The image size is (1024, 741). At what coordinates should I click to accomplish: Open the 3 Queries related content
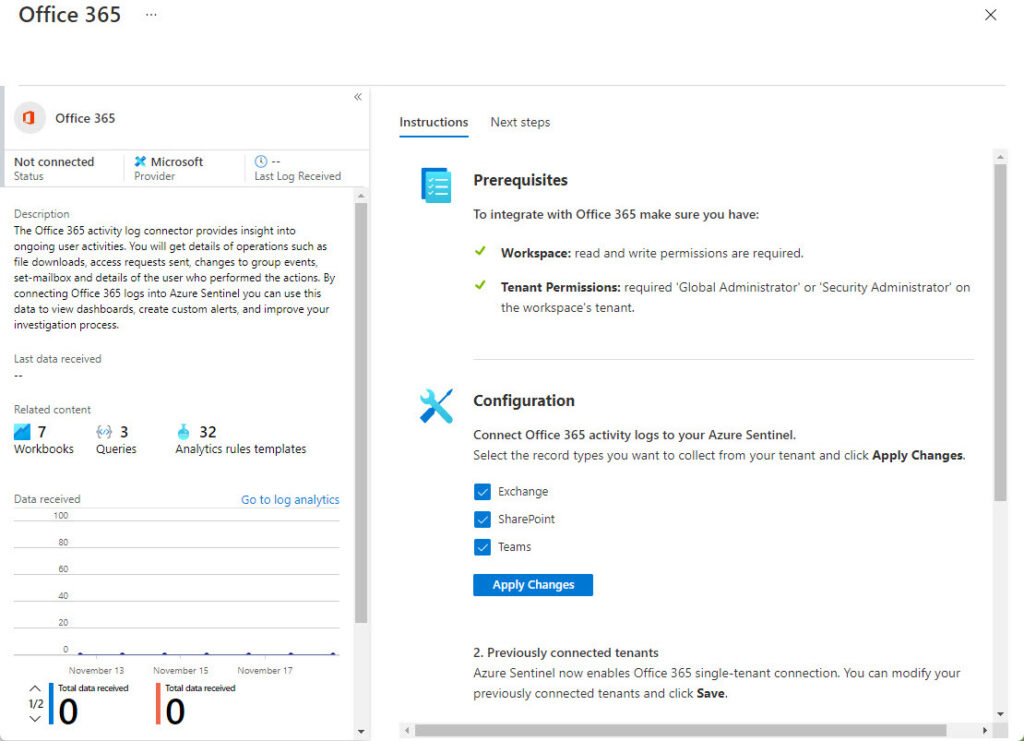click(116, 439)
